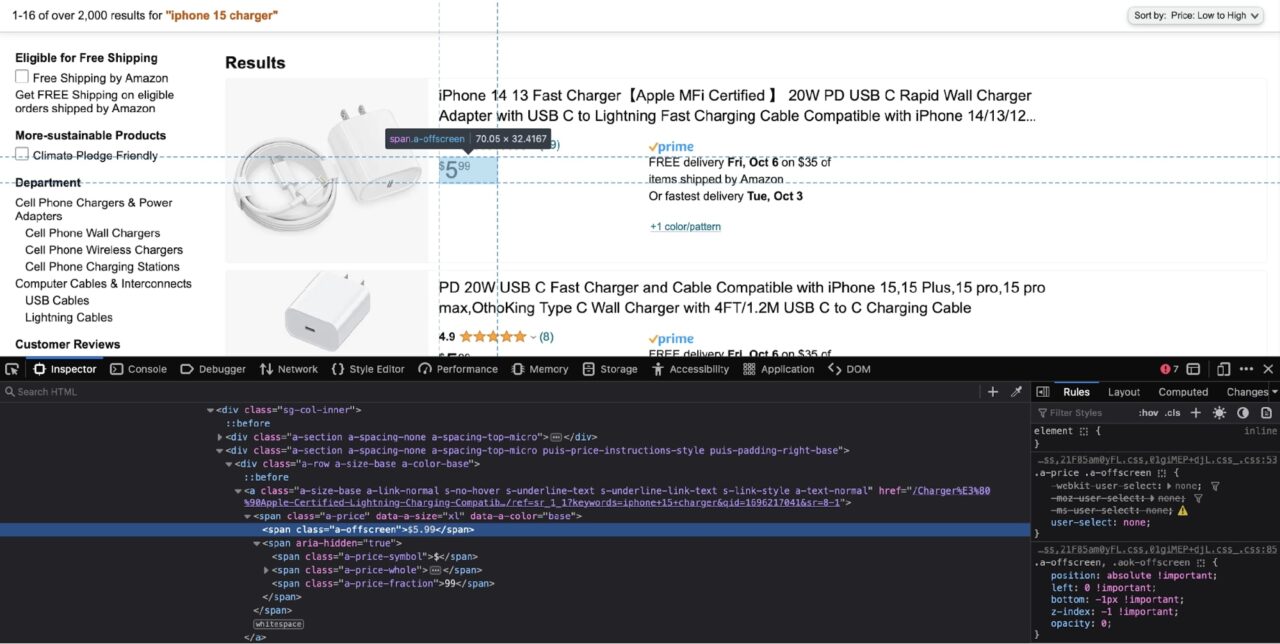Toggle print media simulation icon
The image size is (1280, 644).
pos(1266,413)
